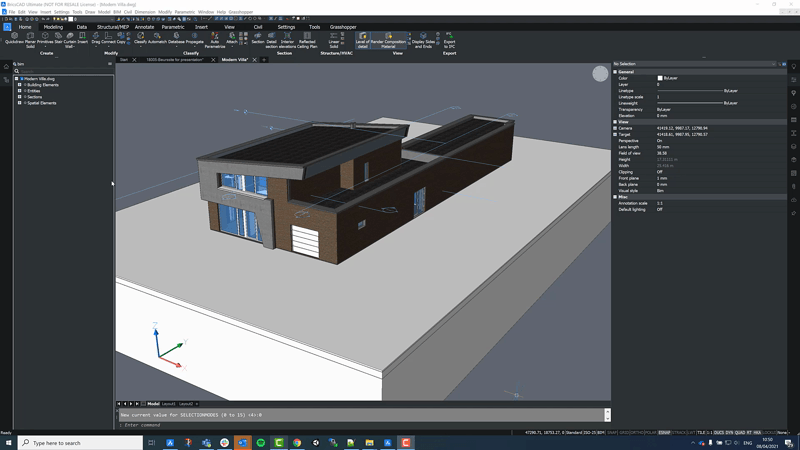Click the Export to IFC icon
This screenshot has height=450, width=800.
(449, 40)
